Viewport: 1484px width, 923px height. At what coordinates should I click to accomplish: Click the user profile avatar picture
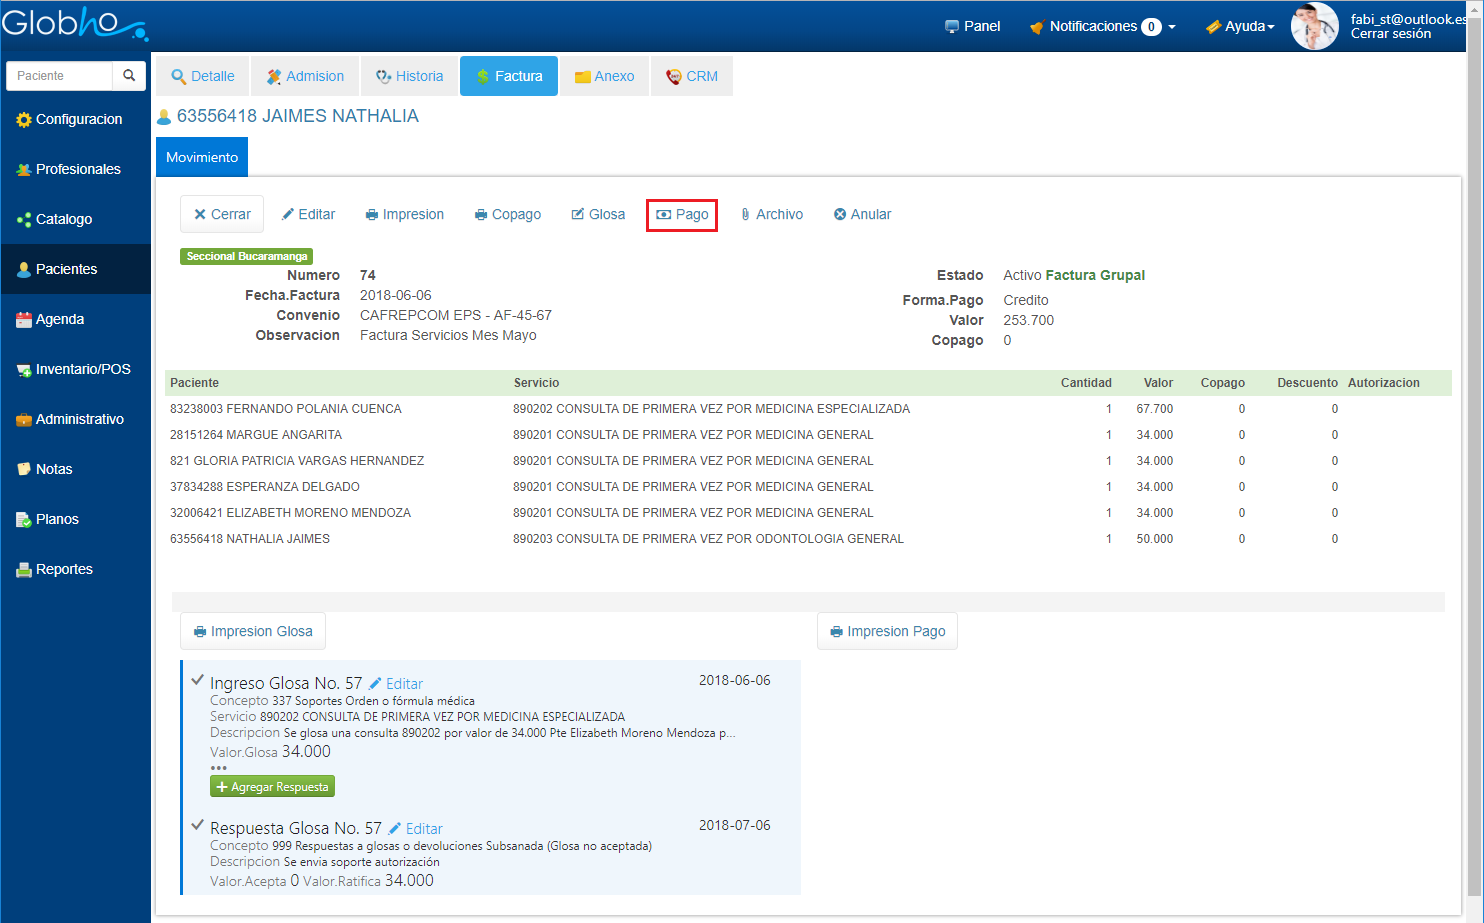tap(1314, 26)
